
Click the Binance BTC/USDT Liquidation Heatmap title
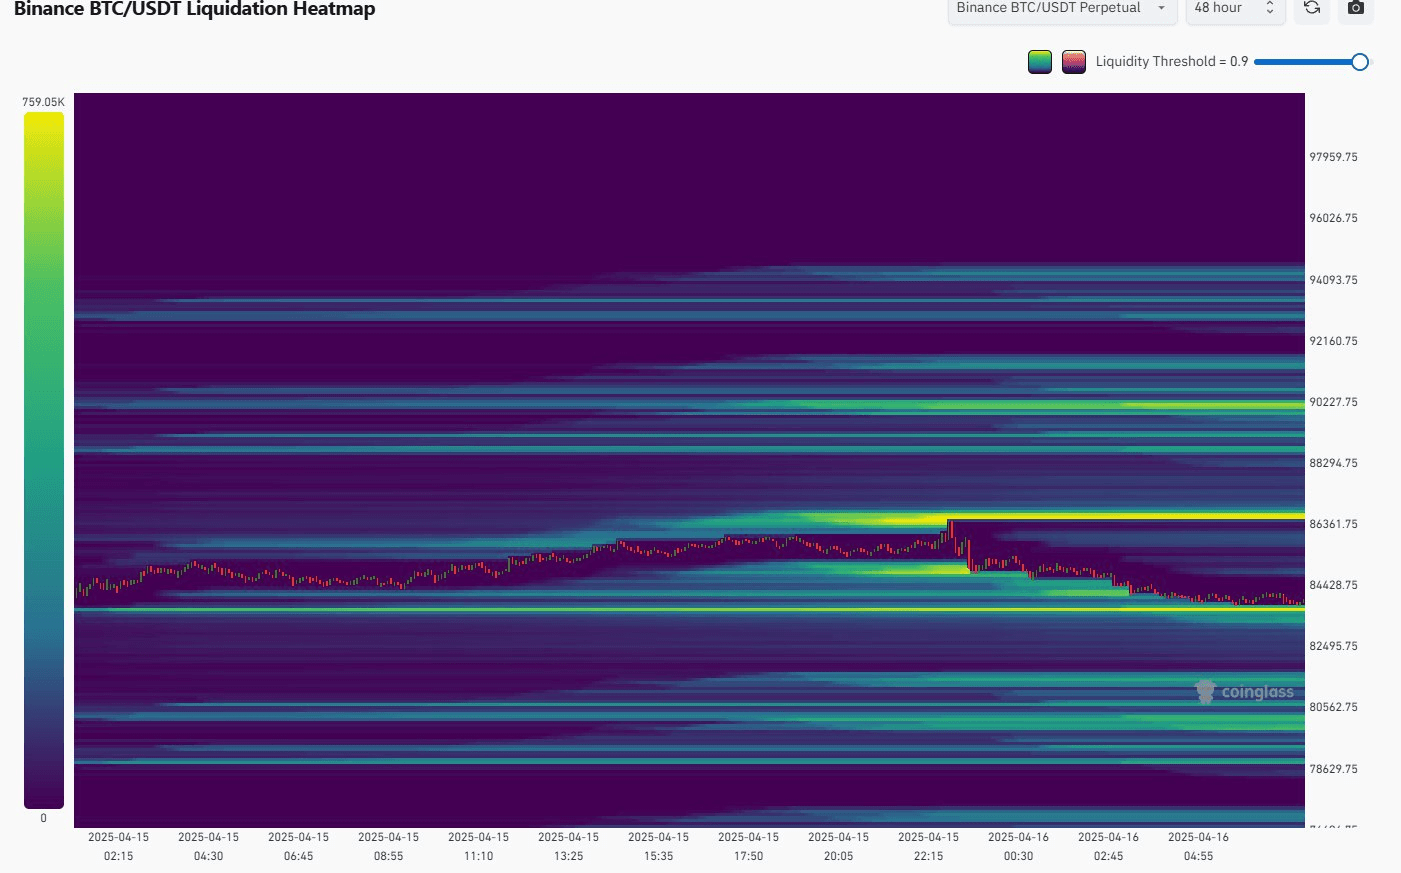point(195,9)
